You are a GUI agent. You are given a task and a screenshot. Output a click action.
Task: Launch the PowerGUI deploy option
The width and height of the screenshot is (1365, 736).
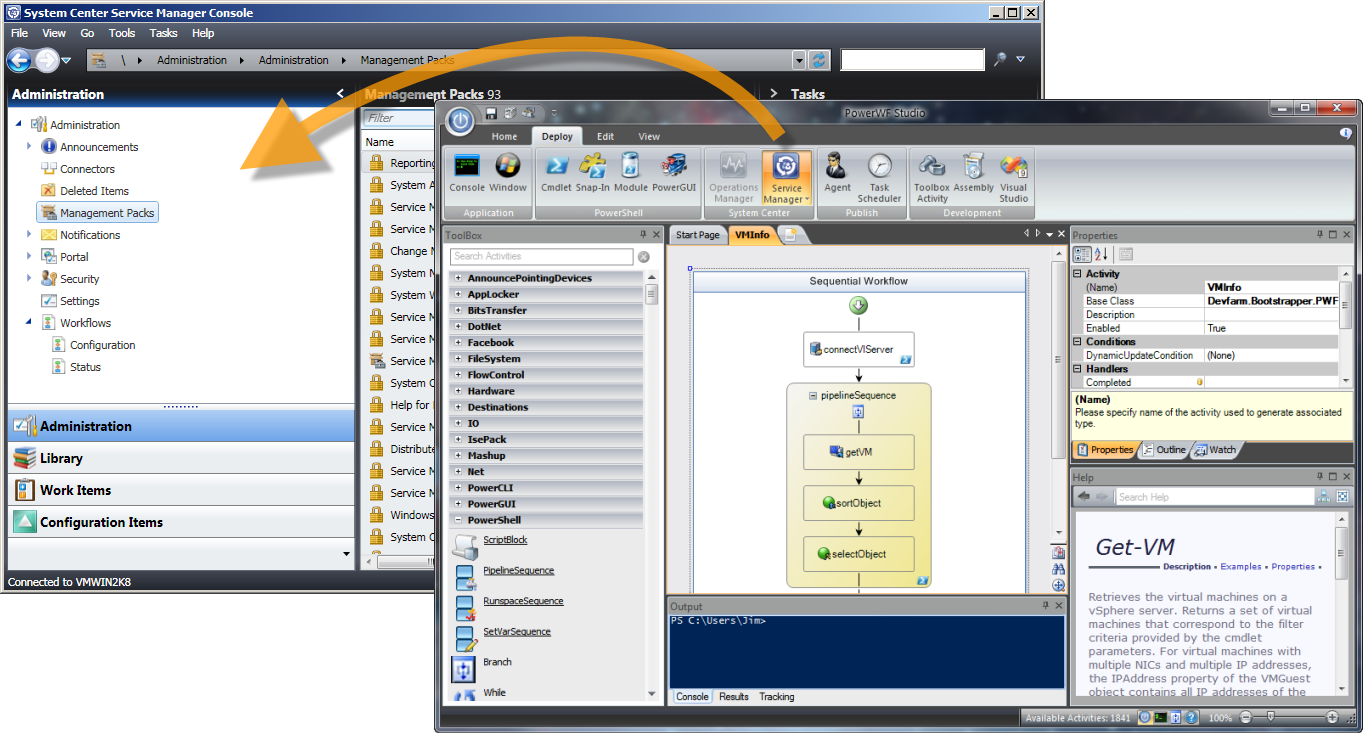point(674,173)
